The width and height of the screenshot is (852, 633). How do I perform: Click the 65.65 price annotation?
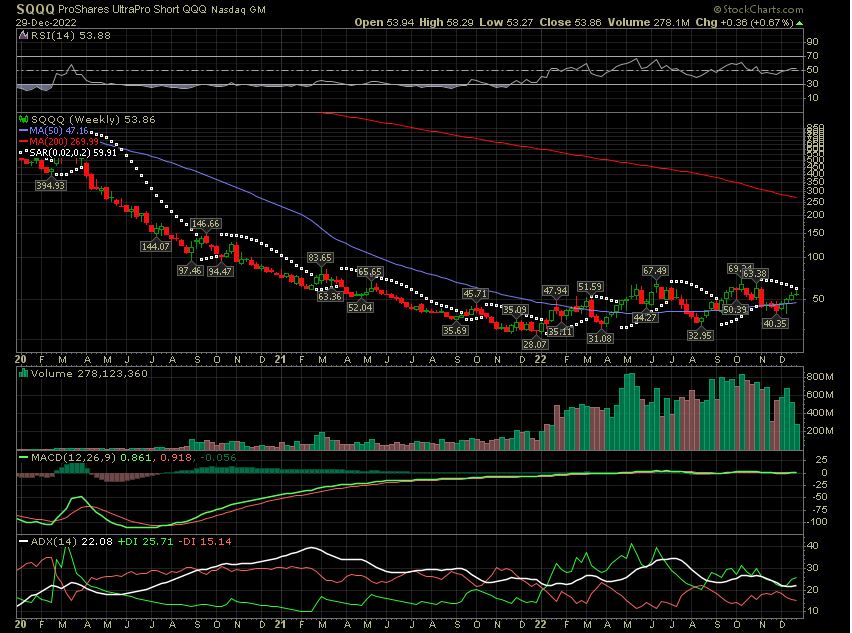369,272
